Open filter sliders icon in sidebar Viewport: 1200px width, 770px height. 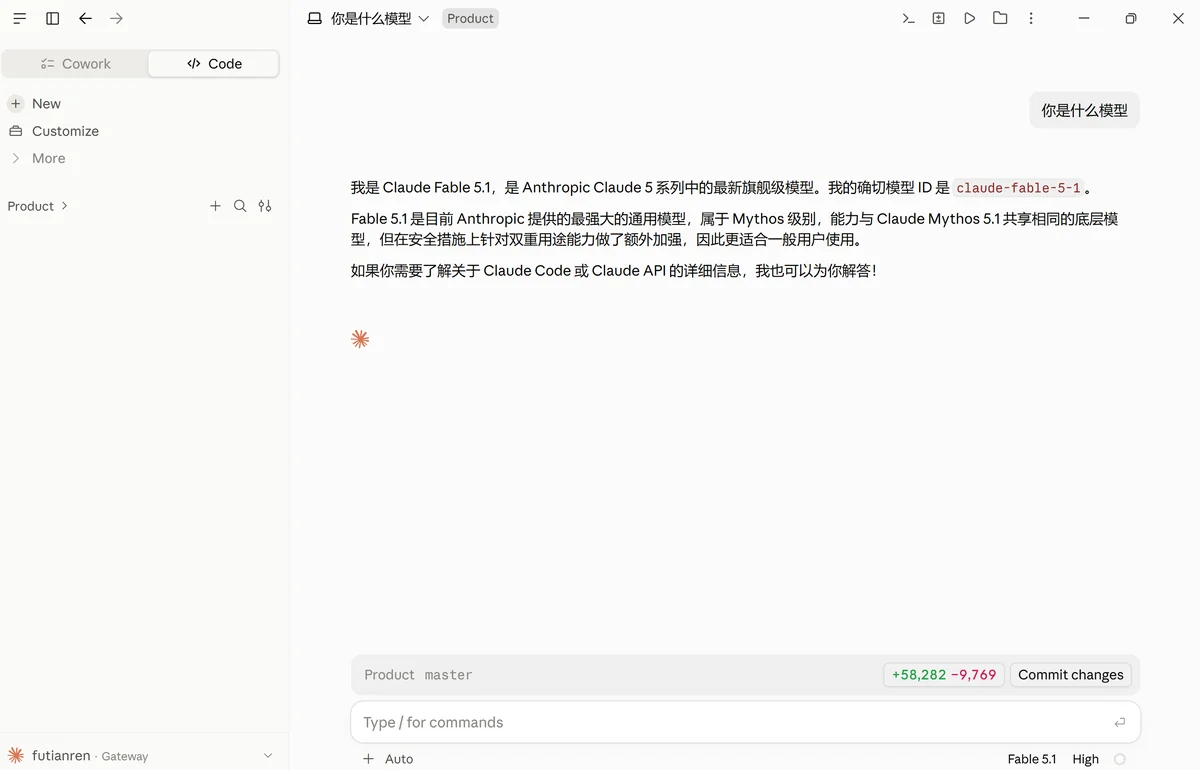click(265, 206)
